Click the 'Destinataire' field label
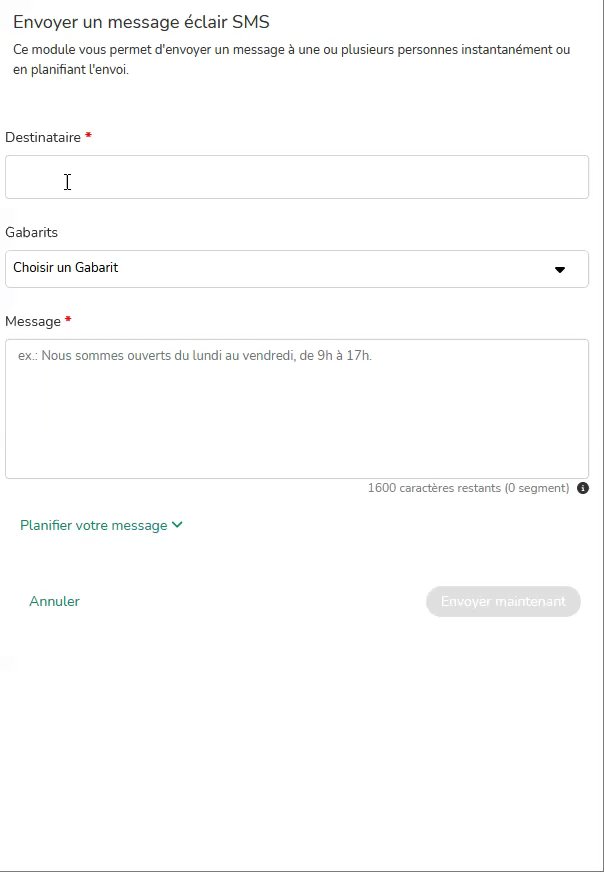 [x=43, y=137]
